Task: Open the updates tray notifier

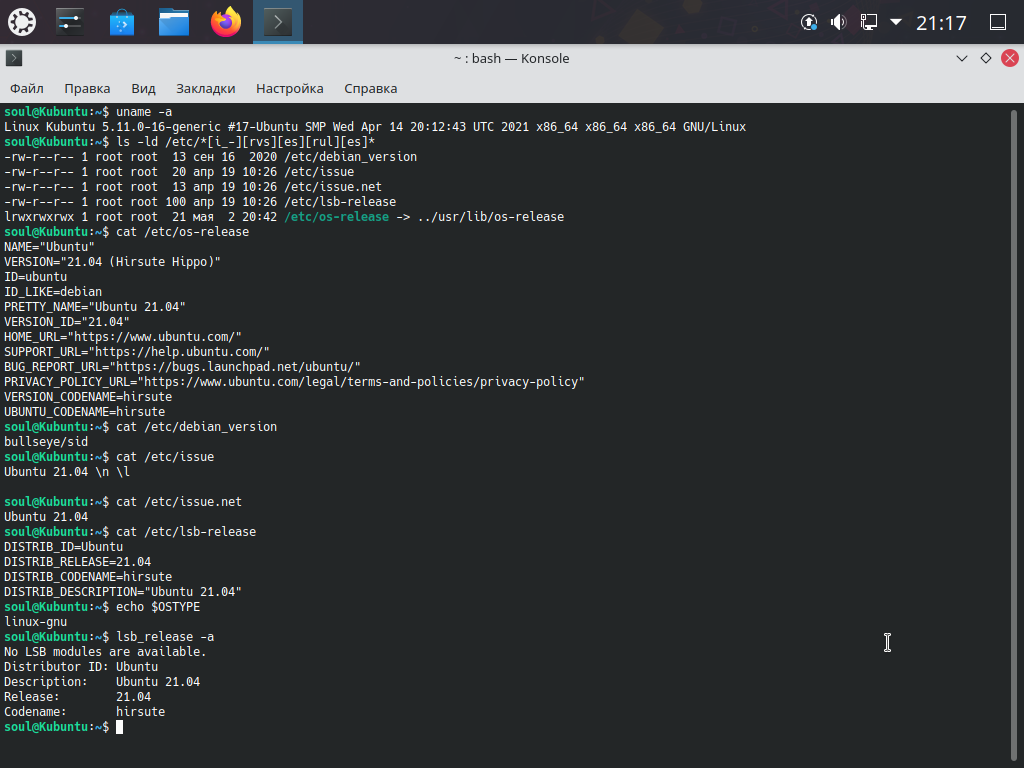Action: (808, 22)
